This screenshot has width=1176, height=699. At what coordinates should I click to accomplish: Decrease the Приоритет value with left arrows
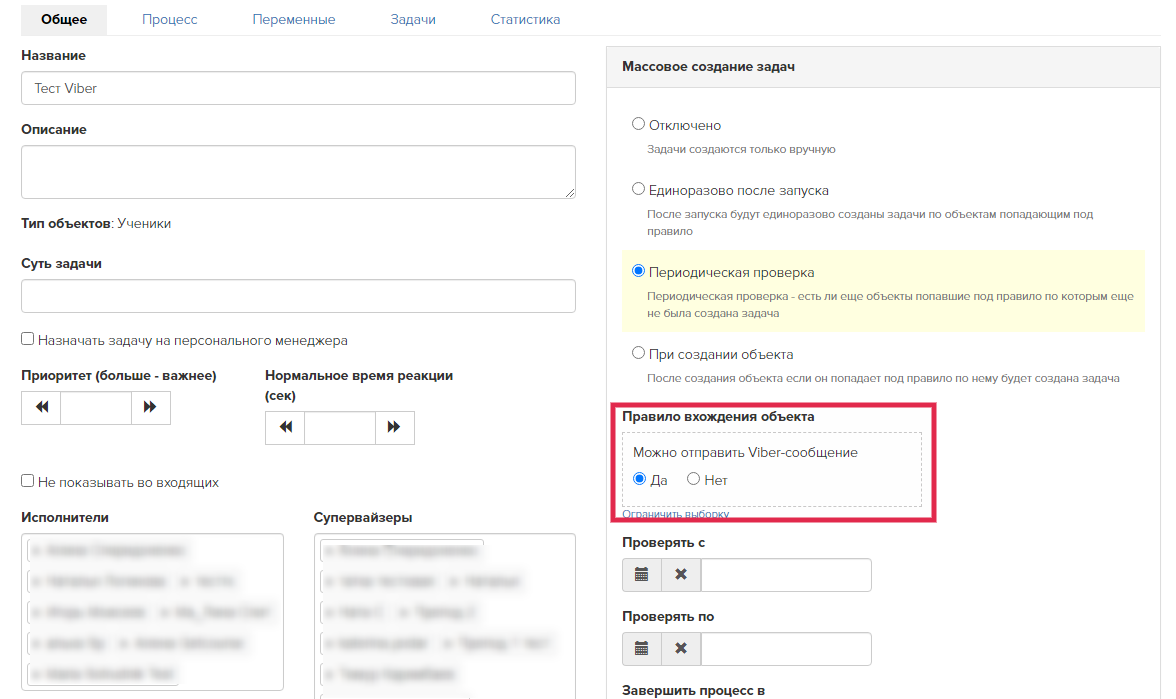[41, 408]
